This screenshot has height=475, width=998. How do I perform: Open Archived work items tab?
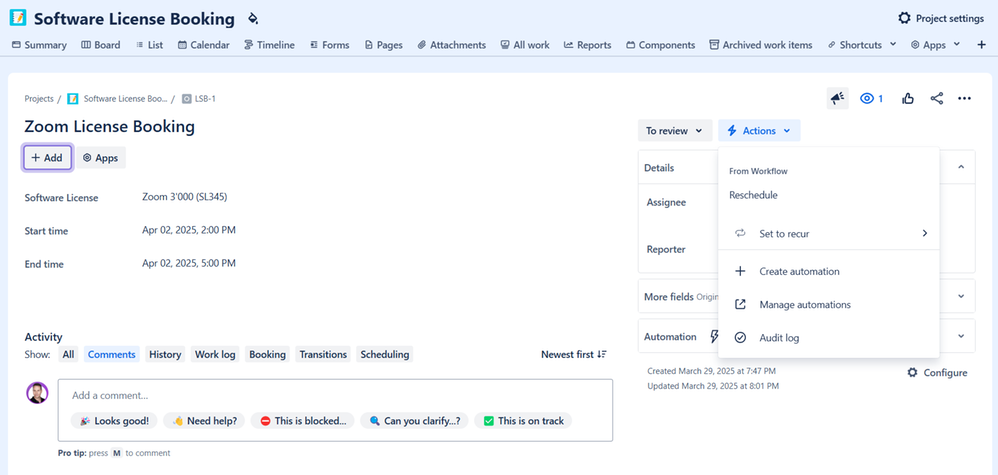tap(761, 45)
